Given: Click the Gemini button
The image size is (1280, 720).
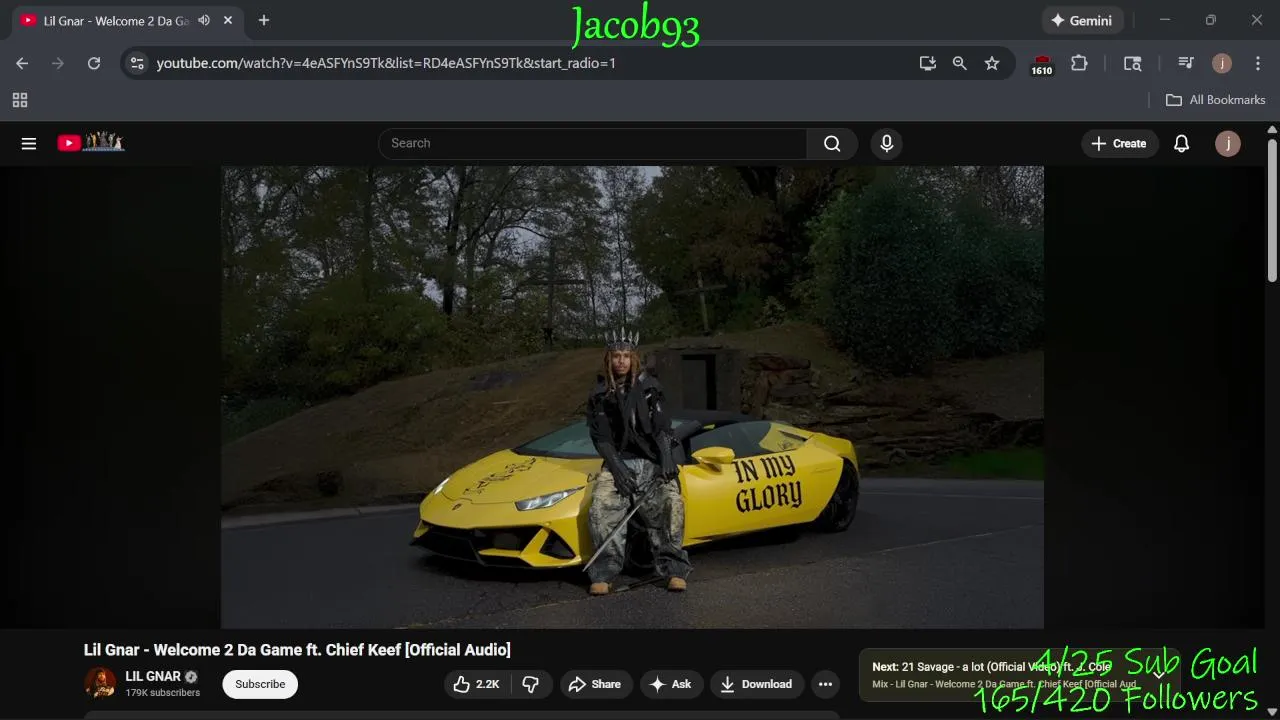Looking at the screenshot, I should (1083, 20).
